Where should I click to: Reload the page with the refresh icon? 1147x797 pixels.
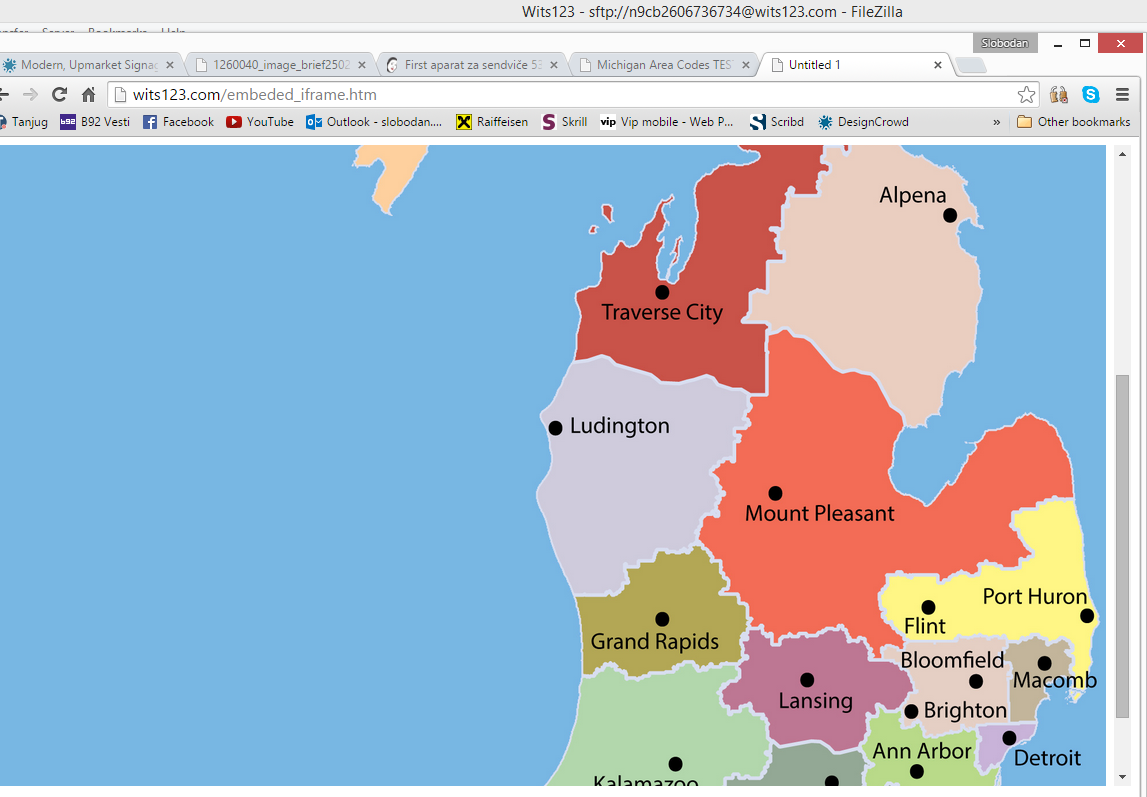click(x=59, y=94)
